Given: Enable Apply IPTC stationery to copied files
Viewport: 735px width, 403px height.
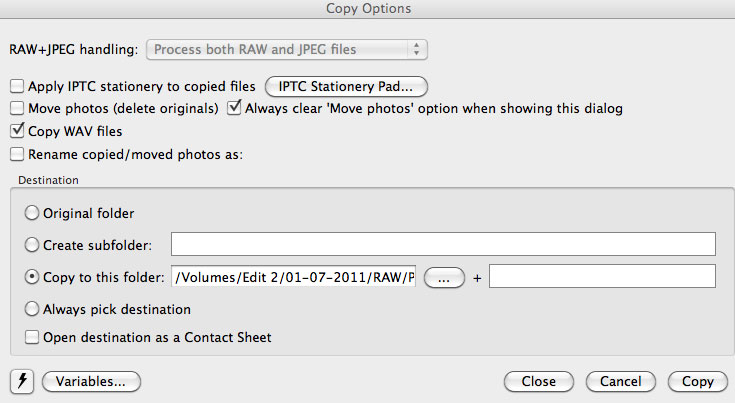Looking at the screenshot, I should (x=17, y=86).
